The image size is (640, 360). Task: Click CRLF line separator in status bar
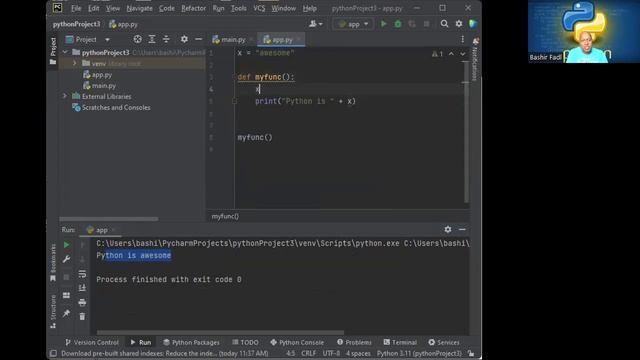(309, 353)
